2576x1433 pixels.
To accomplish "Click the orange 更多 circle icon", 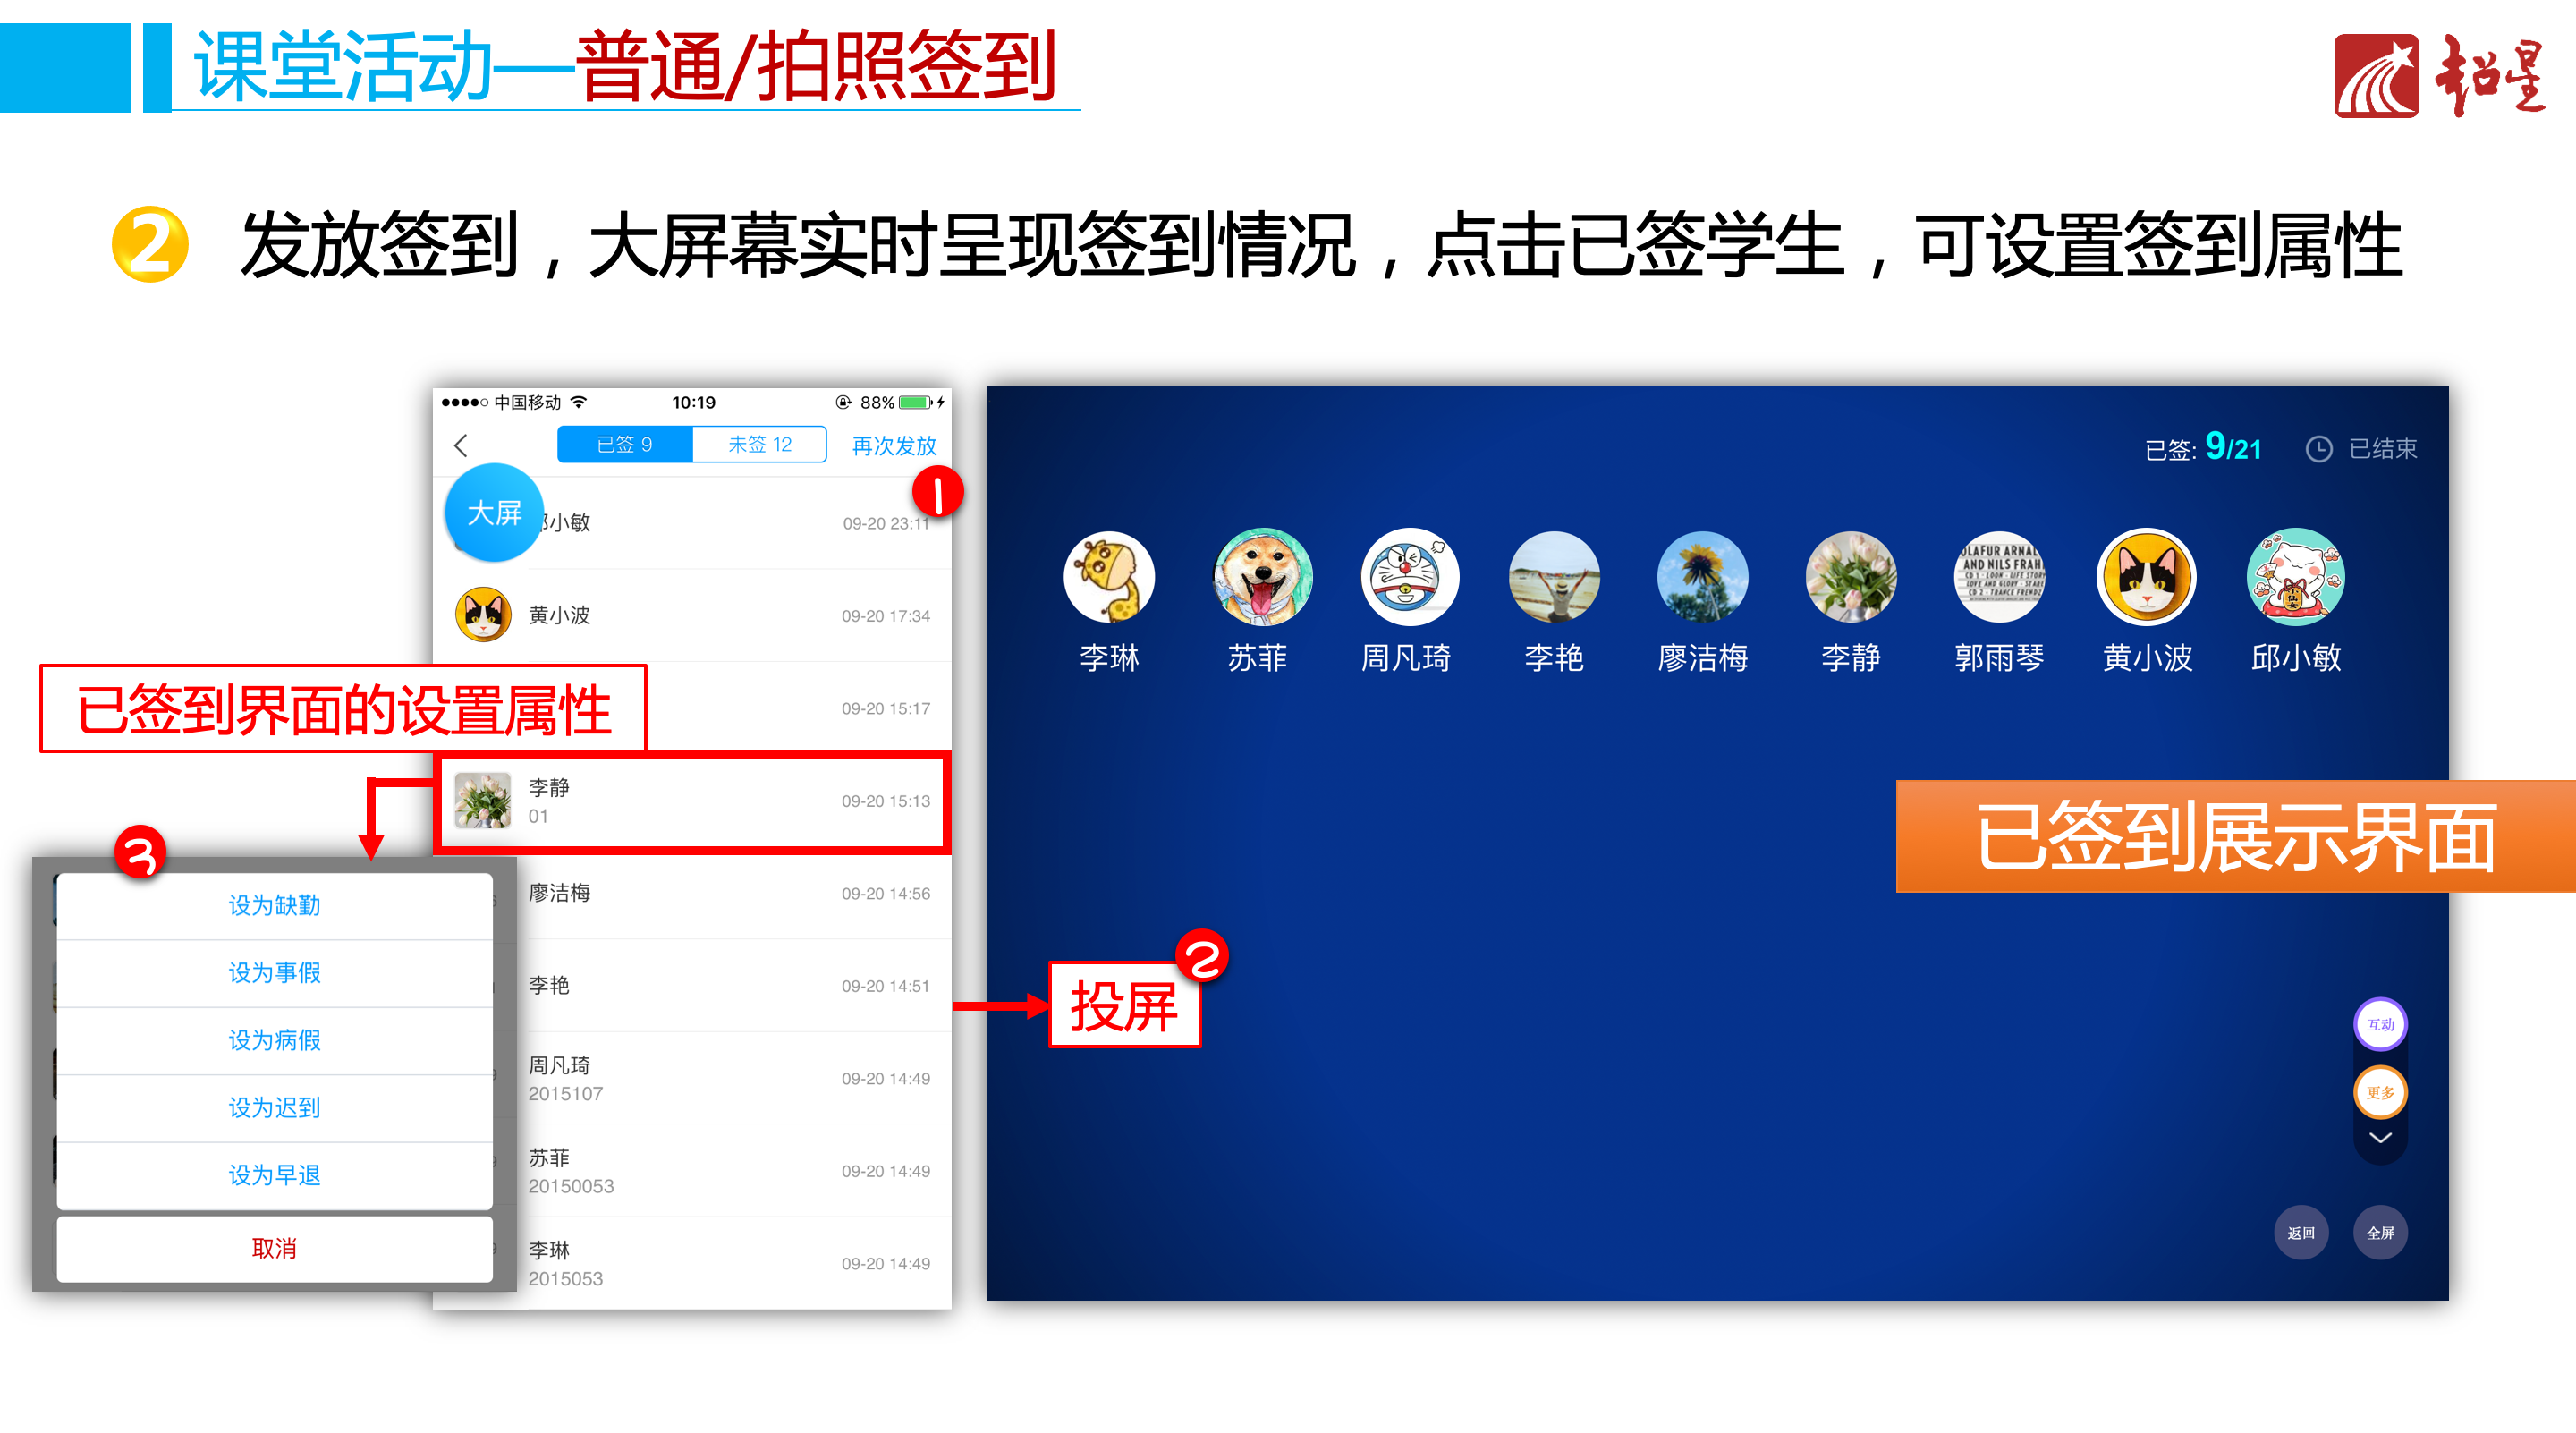I will (x=2380, y=1092).
